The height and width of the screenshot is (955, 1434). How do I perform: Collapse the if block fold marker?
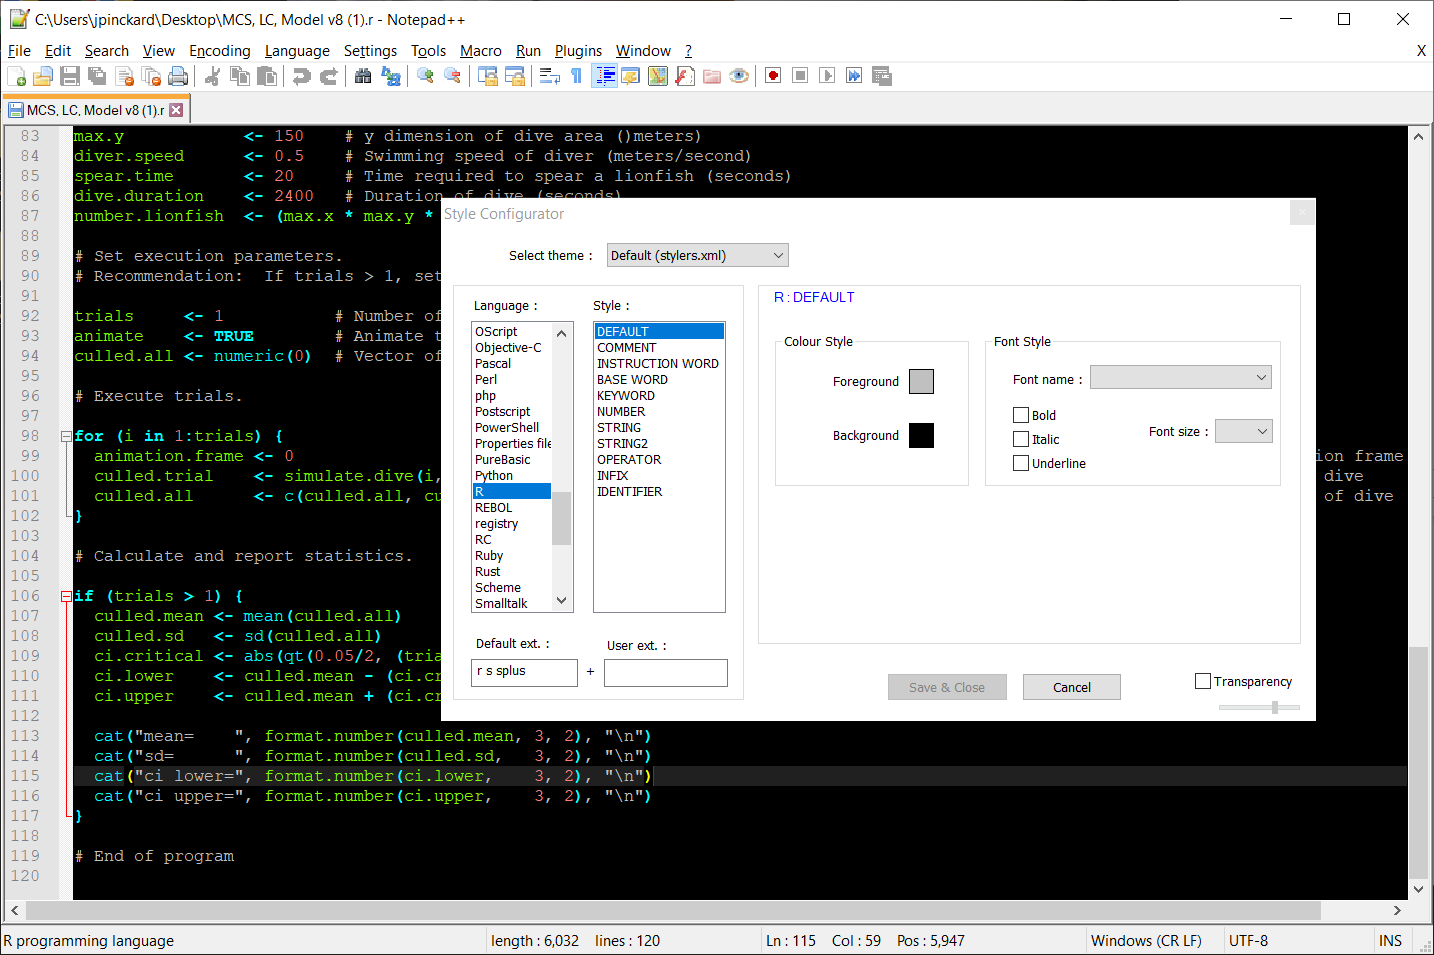(66, 596)
